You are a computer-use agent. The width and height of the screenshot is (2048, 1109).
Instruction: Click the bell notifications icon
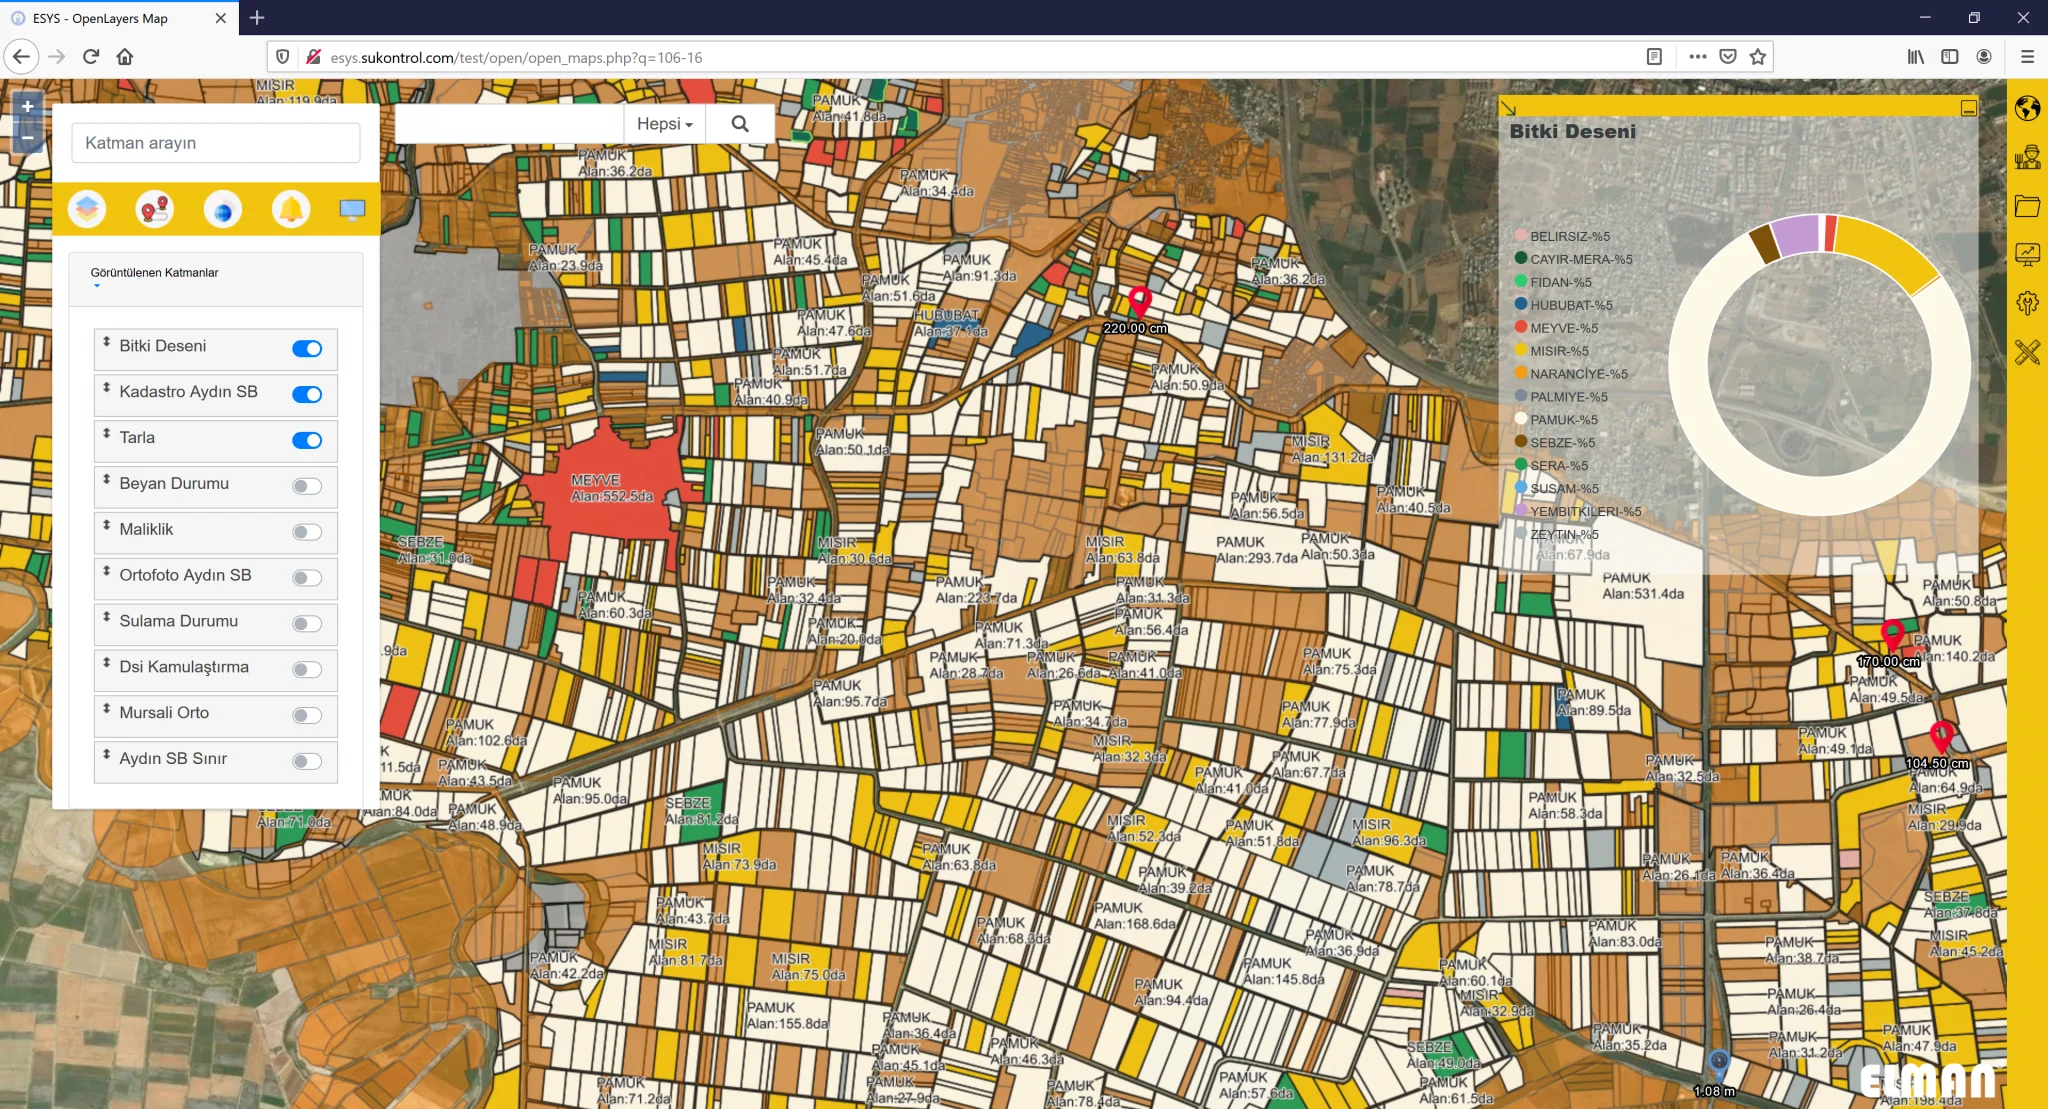coord(291,209)
